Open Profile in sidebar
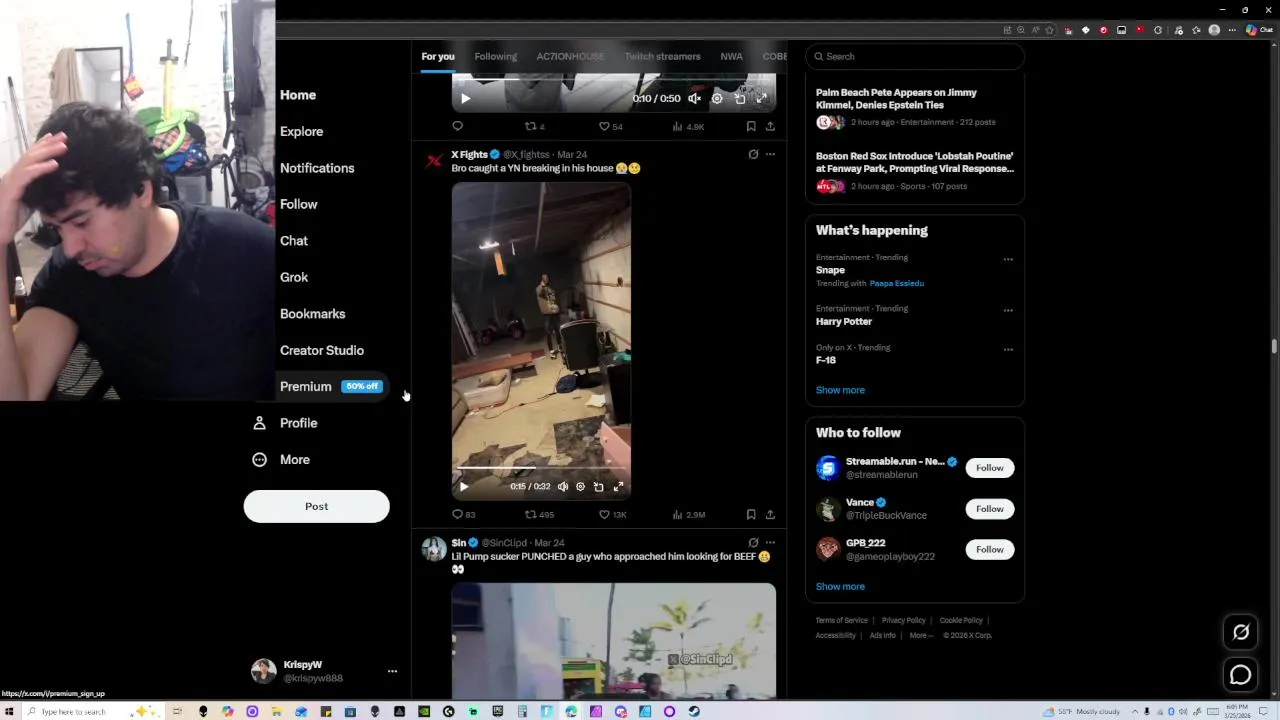The width and height of the screenshot is (1280, 720). point(285,423)
